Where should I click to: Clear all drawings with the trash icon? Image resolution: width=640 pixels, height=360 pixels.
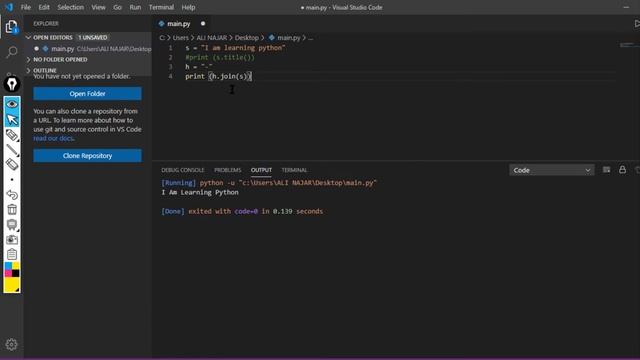tap(12, 209)
